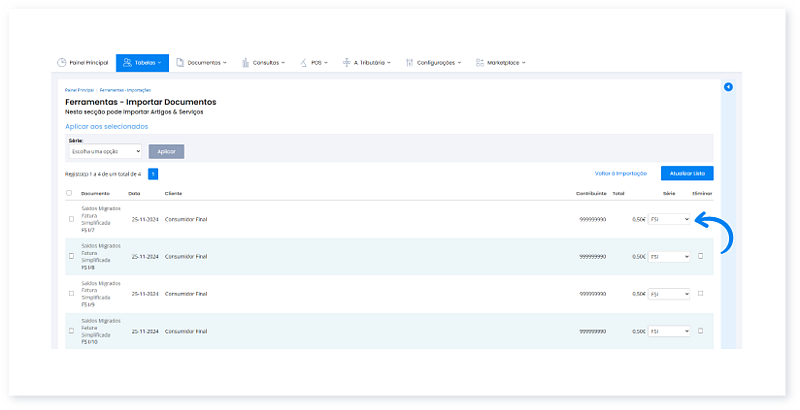The image size is (800, 410).
Task: Expand the Série dropdown for row FS 0/10
Action: pyautogui.click(x=669, y=330)
